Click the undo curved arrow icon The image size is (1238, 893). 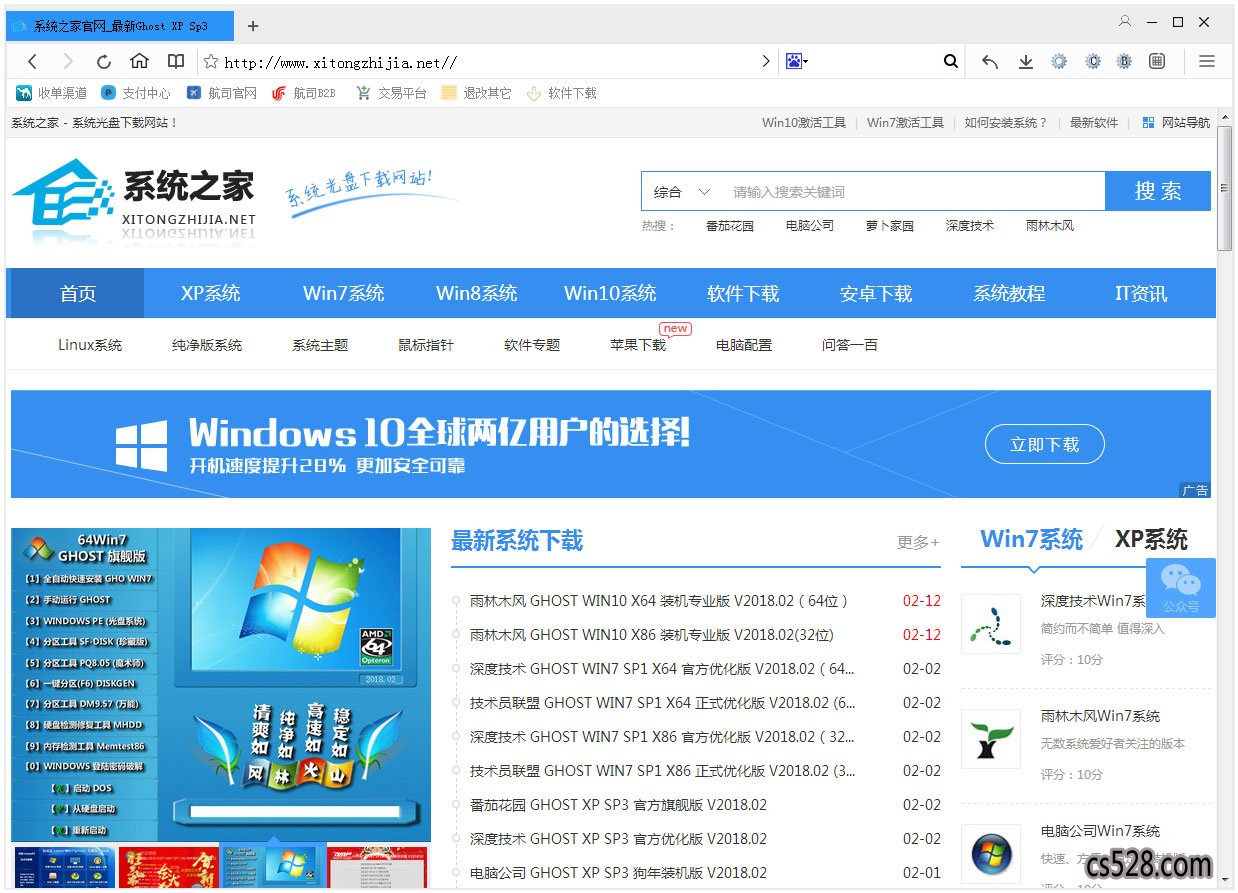pyautogui.click(x=990, y=62)
